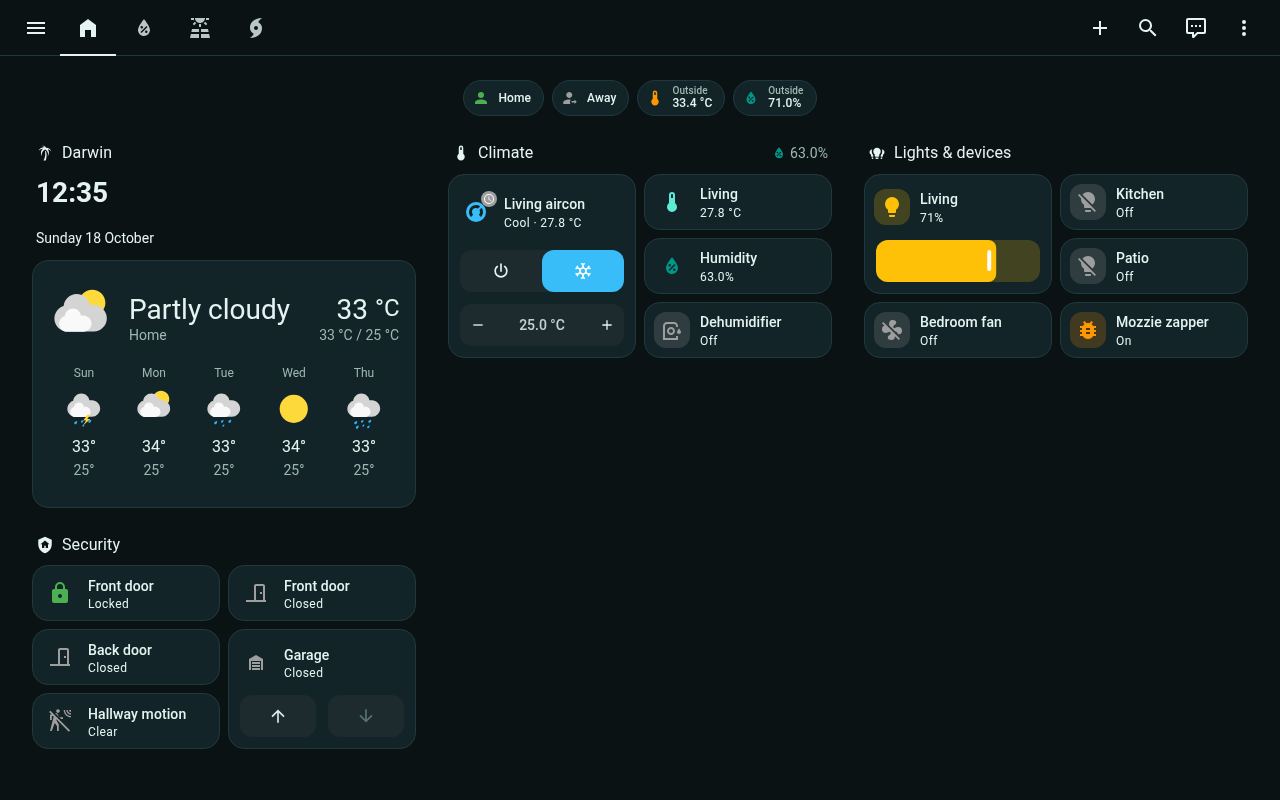Click the Hallway motion sensor icon
This screenshot has width=1280, height=800.
click(60, 722)
